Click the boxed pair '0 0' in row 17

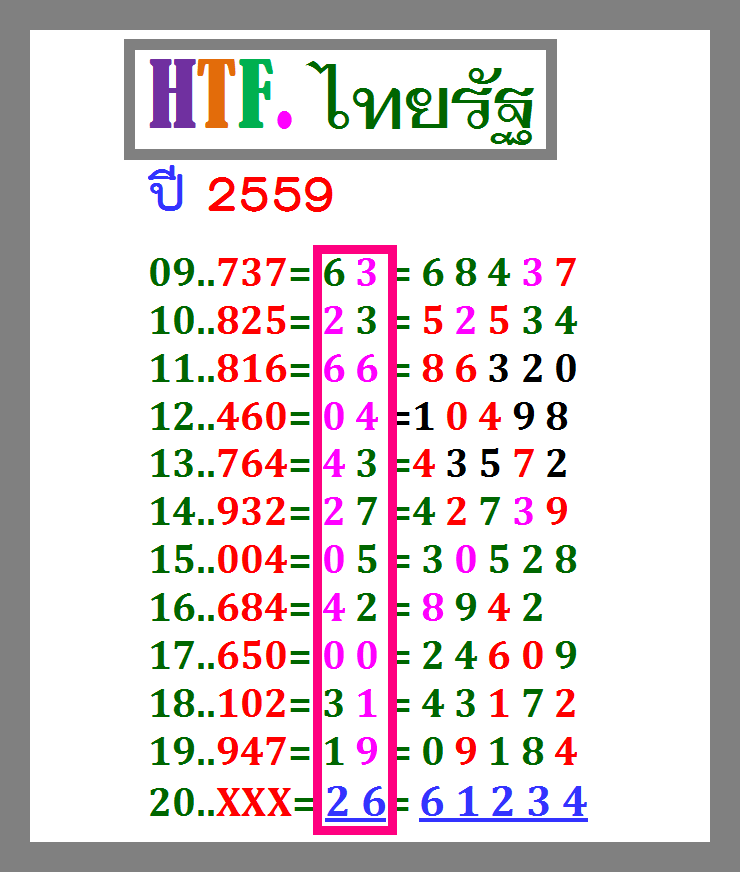click(350, 655)
